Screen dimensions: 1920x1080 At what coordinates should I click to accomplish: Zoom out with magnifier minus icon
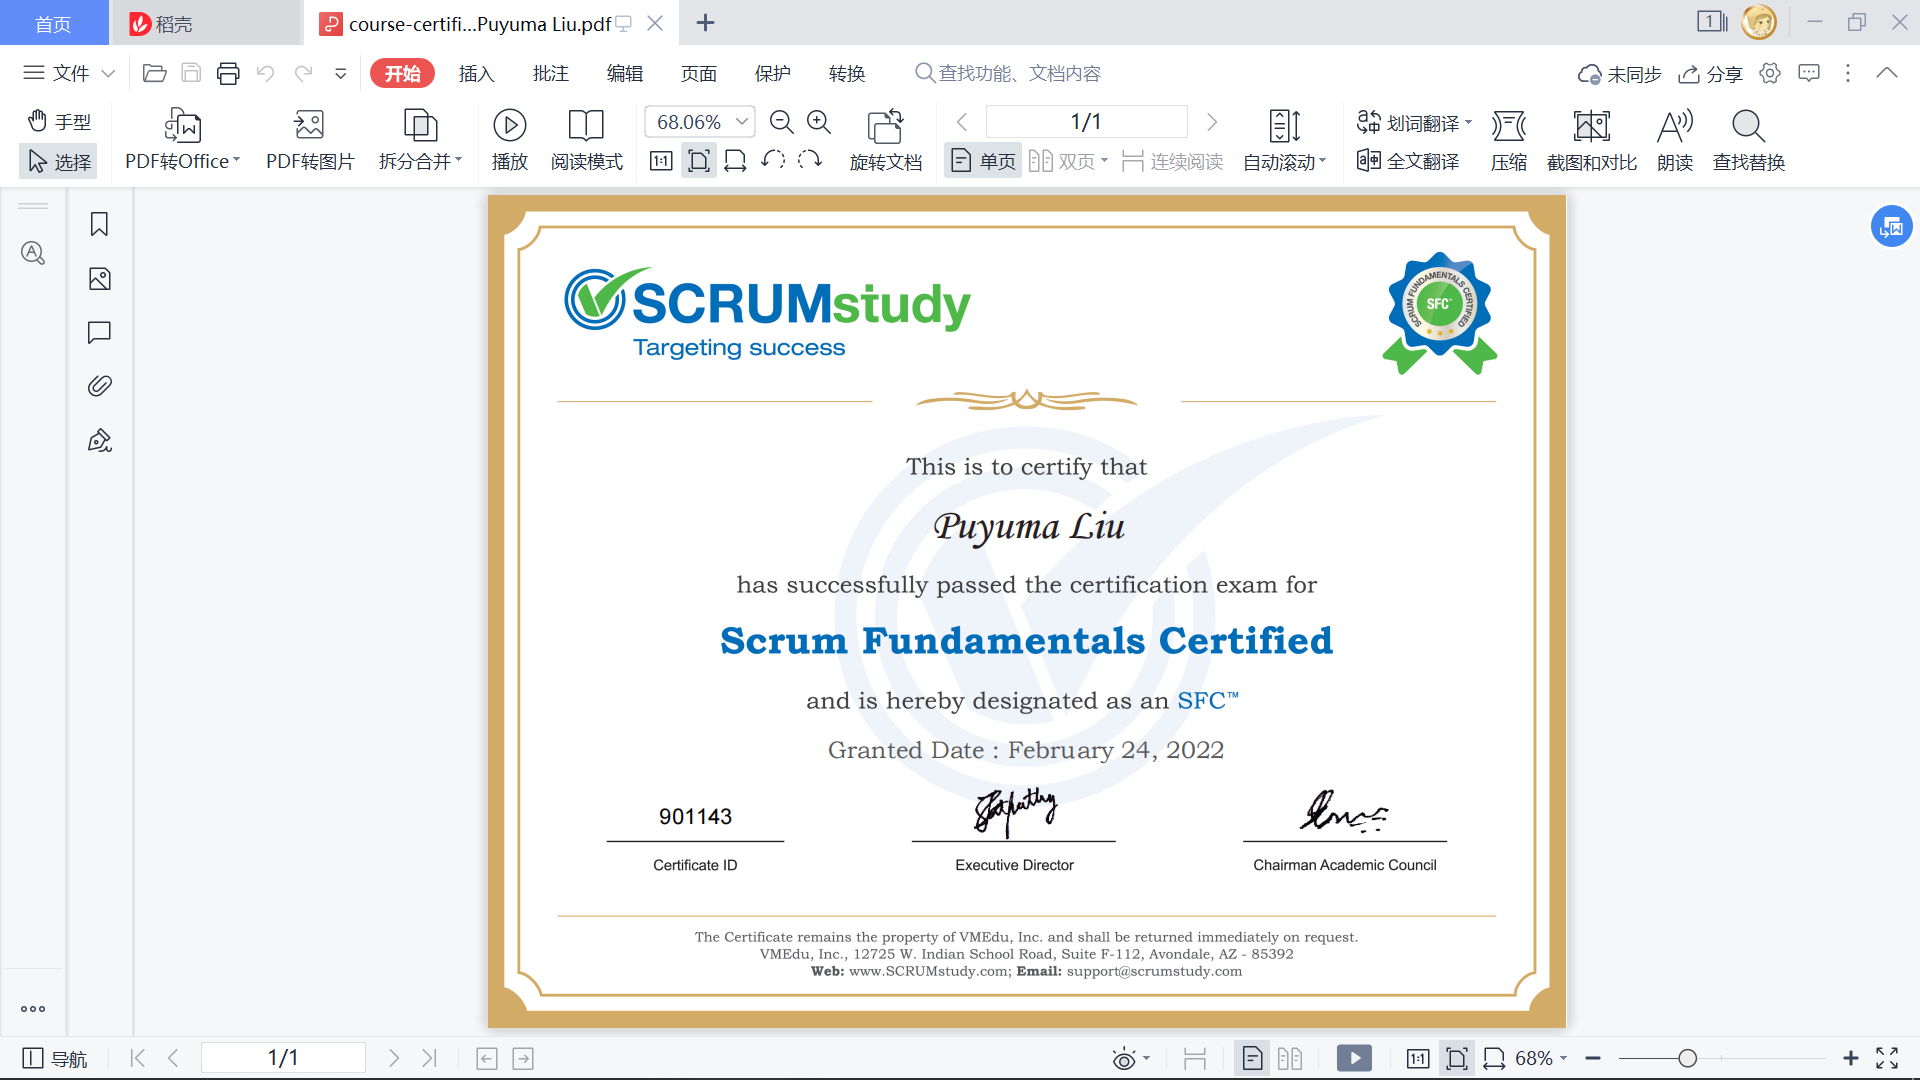(x=782, y=122)
